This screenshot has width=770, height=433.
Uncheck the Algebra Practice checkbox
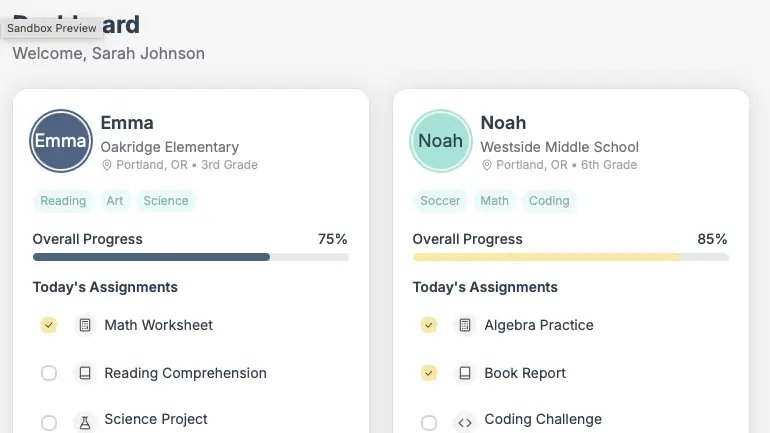point(429,325)
